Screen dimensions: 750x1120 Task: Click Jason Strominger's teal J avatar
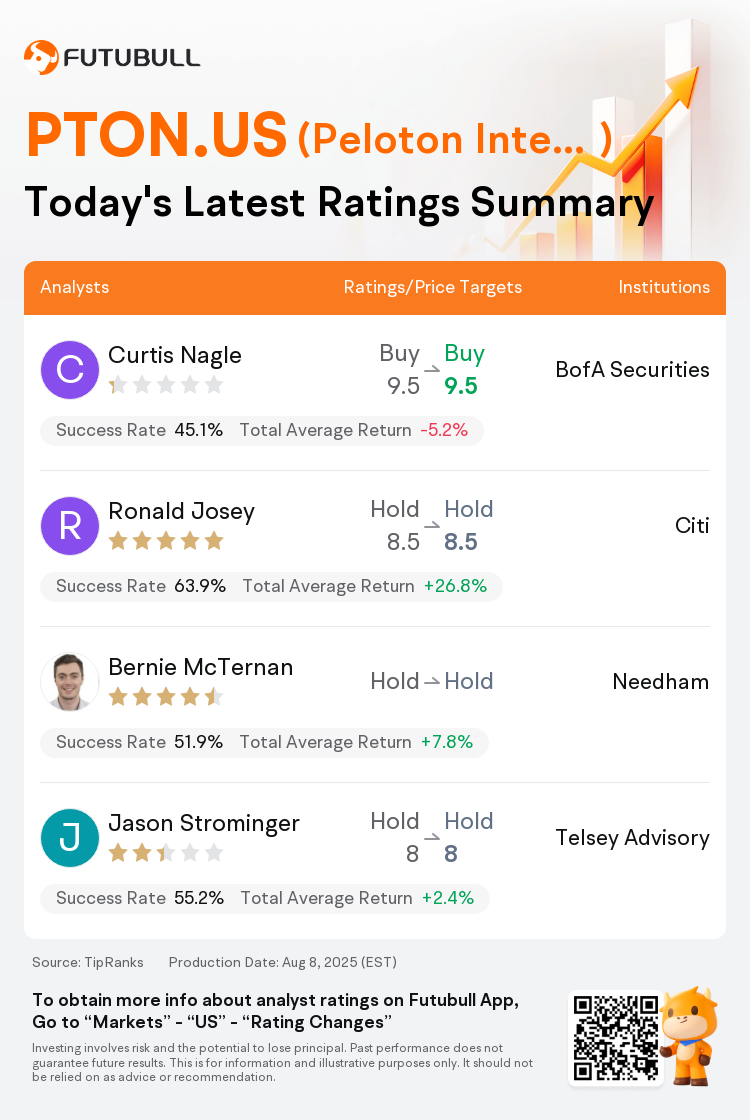pyautogui.click(x=69, y=838)
